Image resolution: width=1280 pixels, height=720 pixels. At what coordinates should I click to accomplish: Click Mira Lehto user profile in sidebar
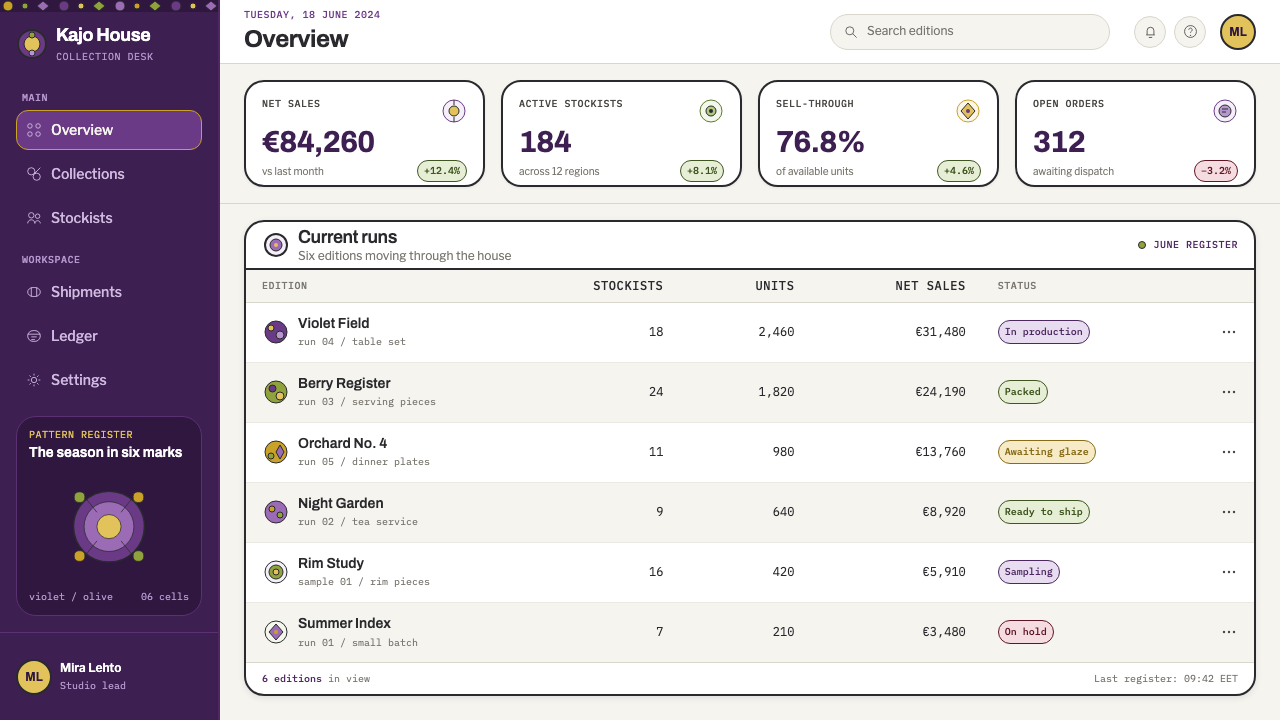coord(109,676)
